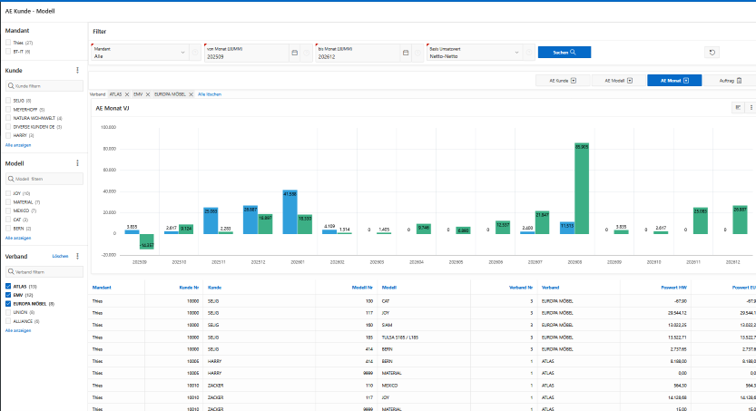The height and width of the screenshot is (411, 756).
Task: Open the Modell facet options menu
Action: pos(78,164)
